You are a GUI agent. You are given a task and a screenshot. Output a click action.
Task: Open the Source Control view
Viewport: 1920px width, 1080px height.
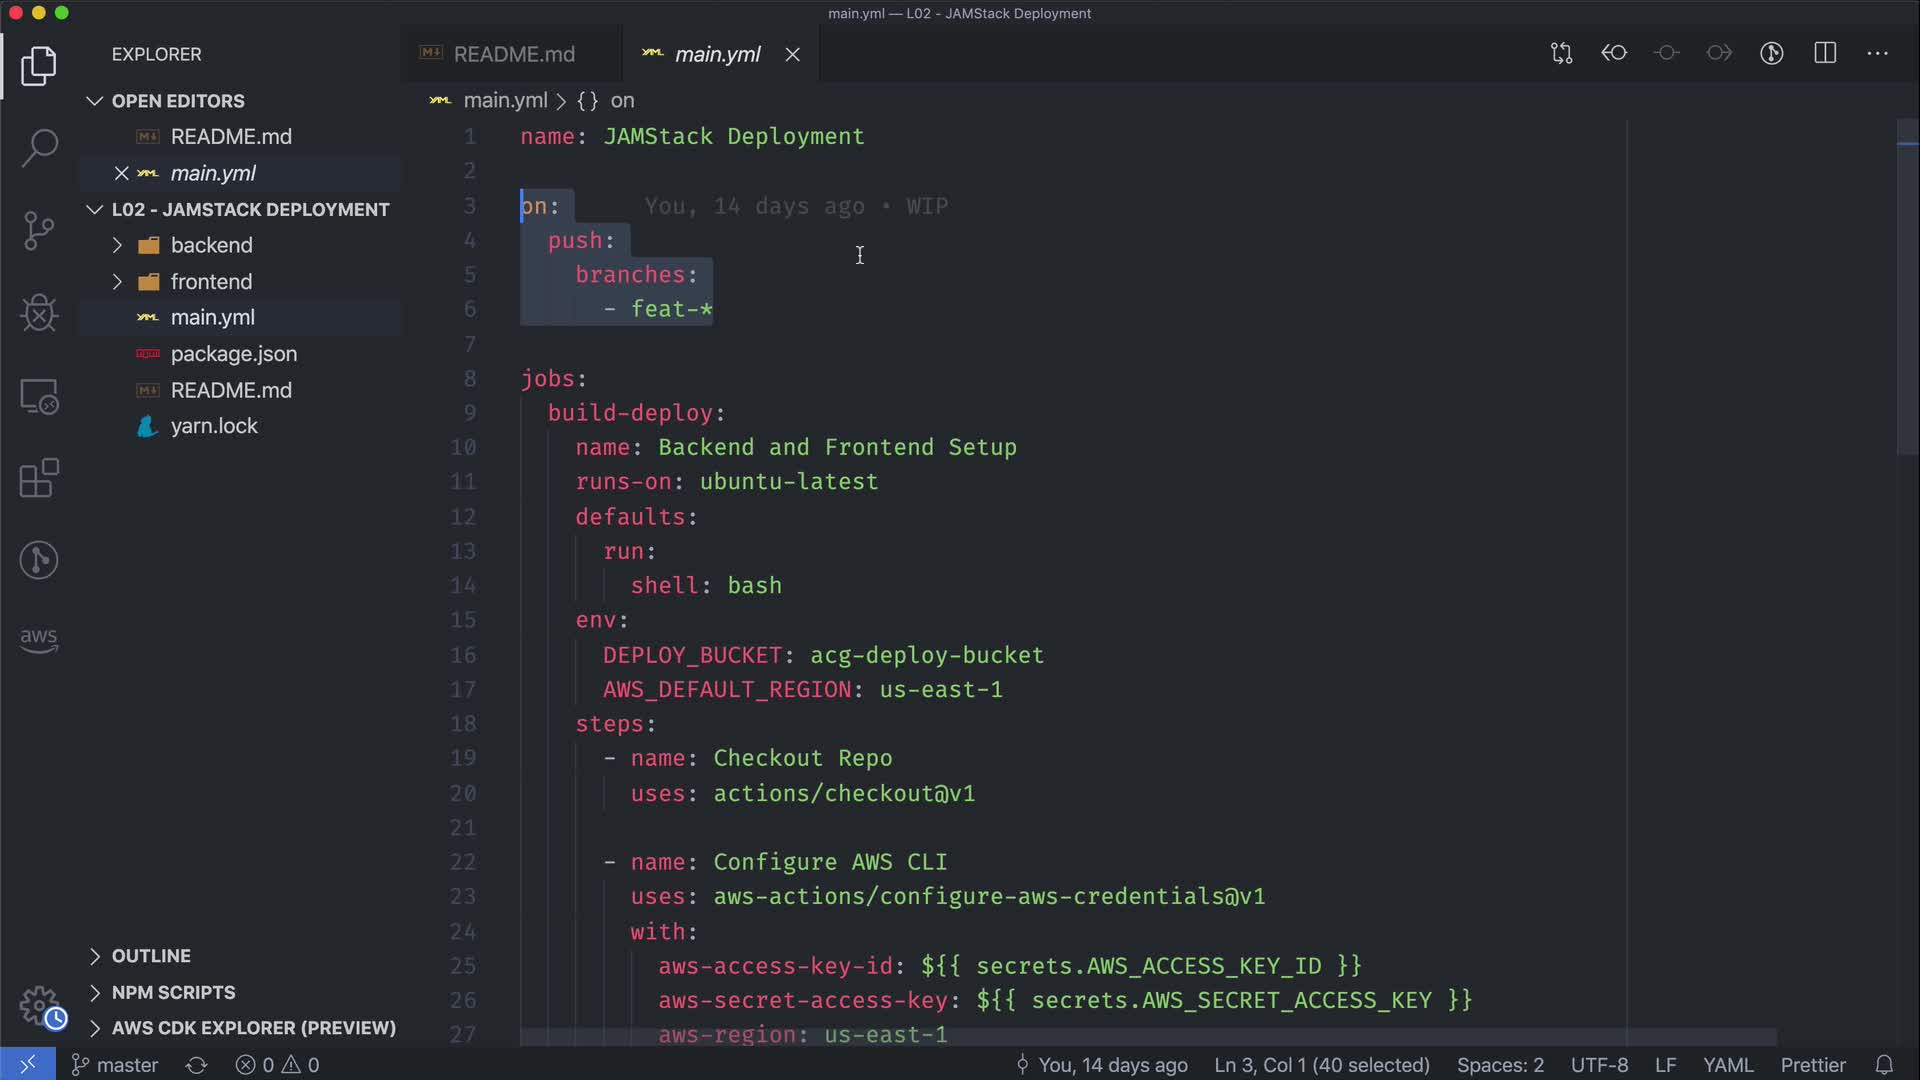(39, 230)
